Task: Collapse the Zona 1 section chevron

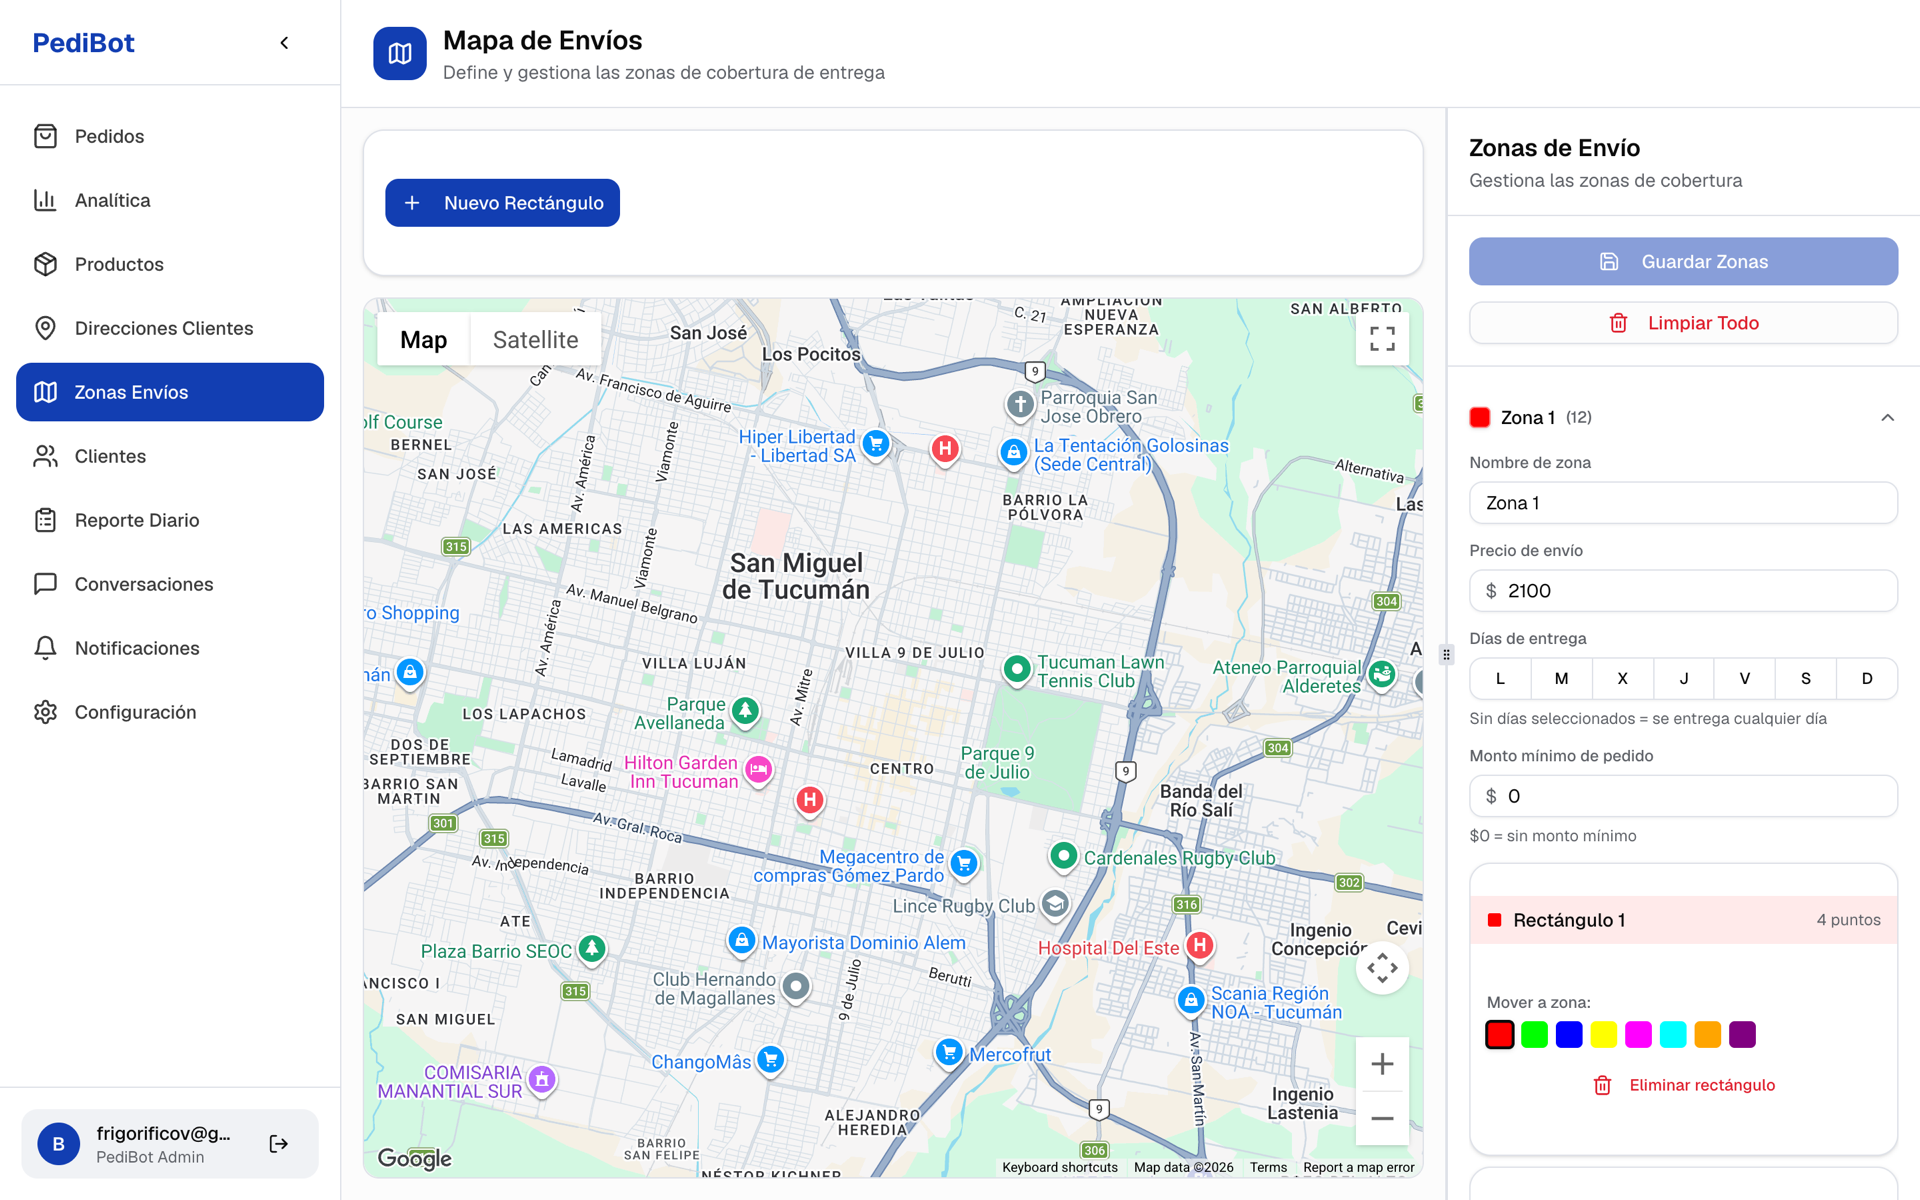Action: click(x=1887, y=418)
